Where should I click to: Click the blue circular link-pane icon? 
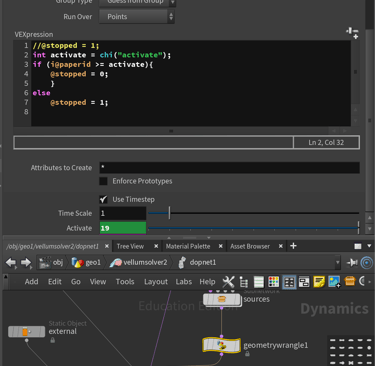(367, 263)
